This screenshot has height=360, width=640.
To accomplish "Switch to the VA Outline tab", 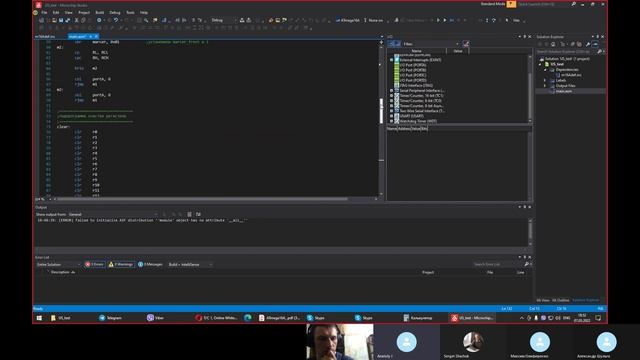I will pyautogui.click(x=560, y=300).
